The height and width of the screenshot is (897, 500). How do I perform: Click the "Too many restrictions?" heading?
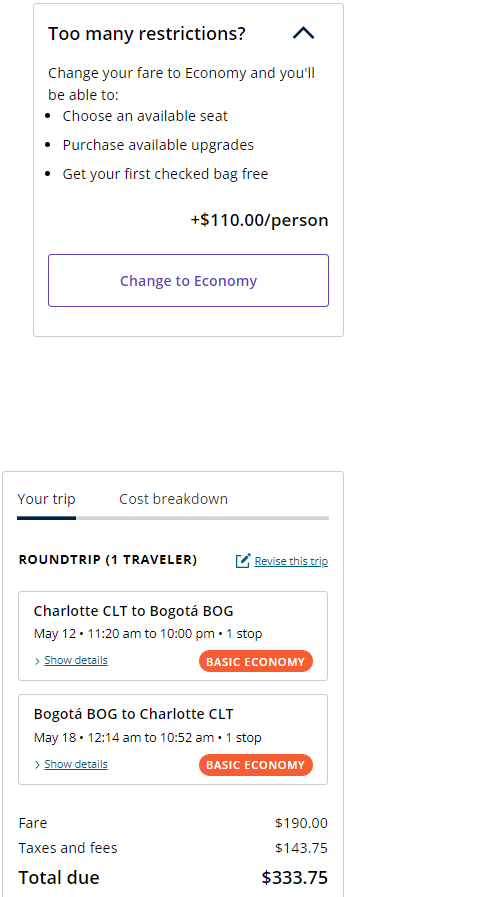click(x=146, y=34)
